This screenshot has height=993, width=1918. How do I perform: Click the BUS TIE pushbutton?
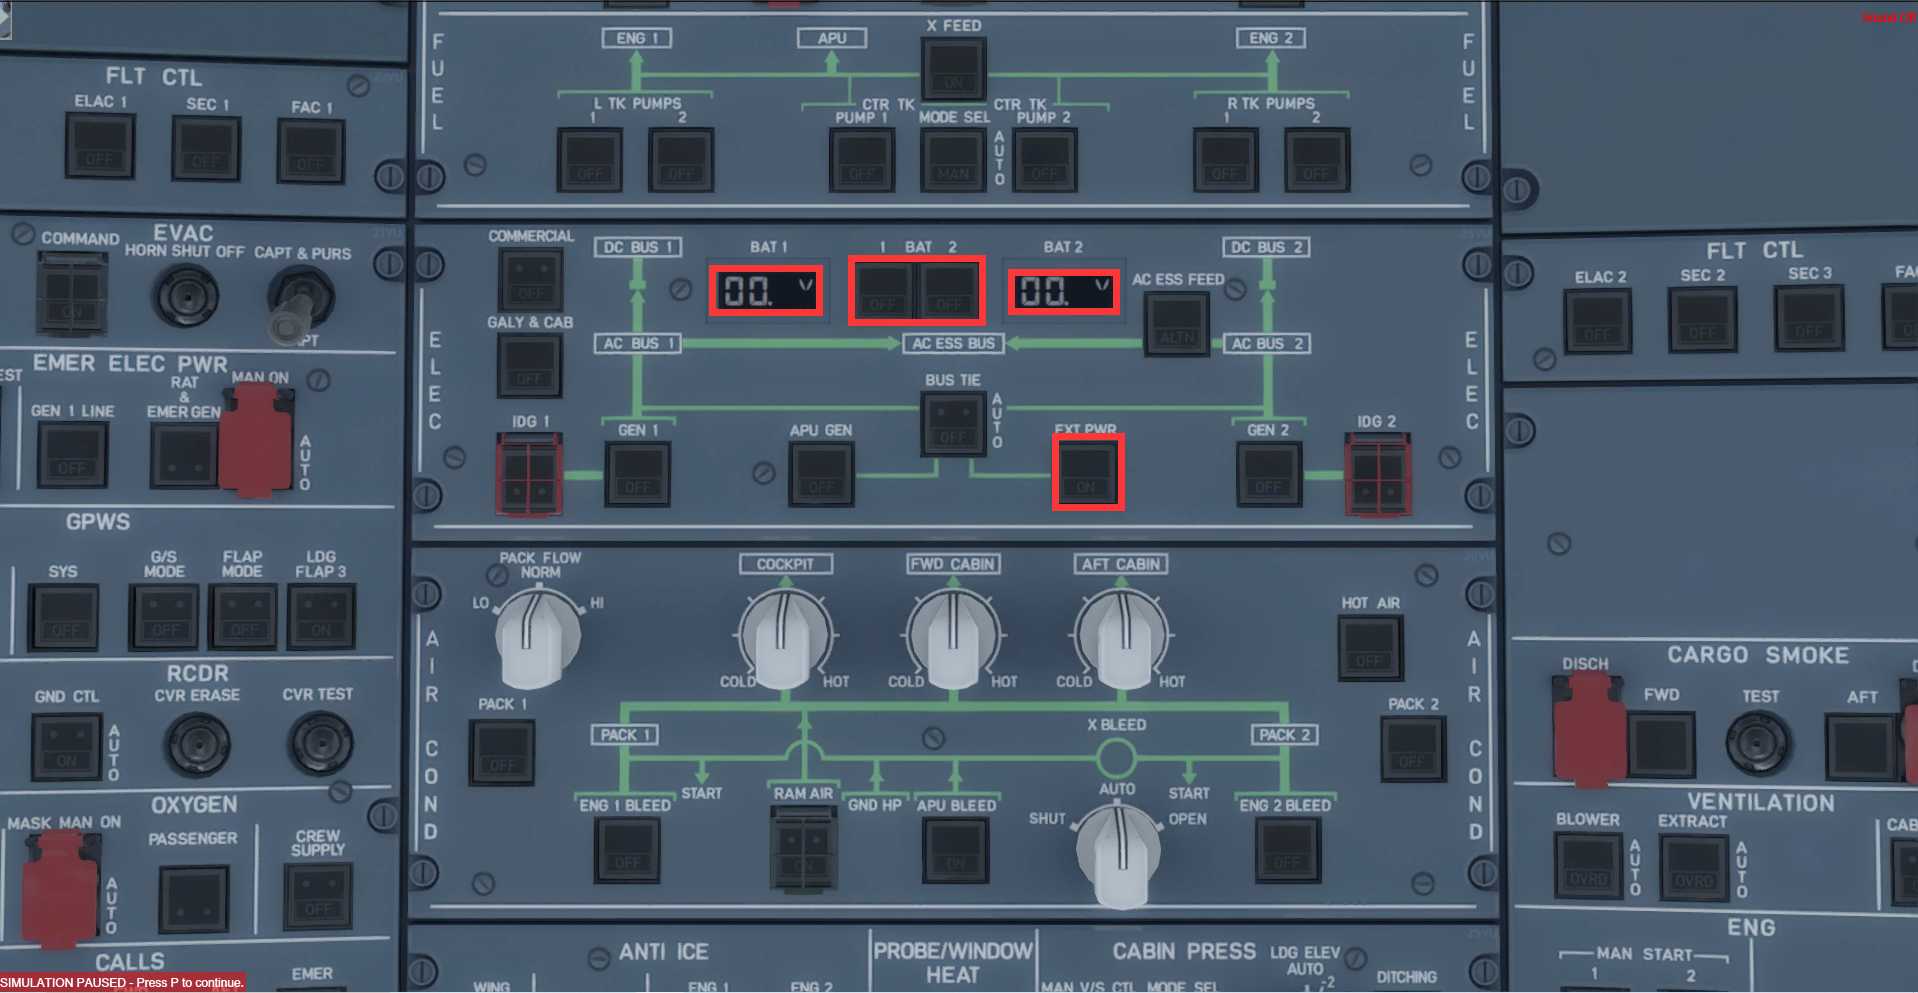(953, 425)
